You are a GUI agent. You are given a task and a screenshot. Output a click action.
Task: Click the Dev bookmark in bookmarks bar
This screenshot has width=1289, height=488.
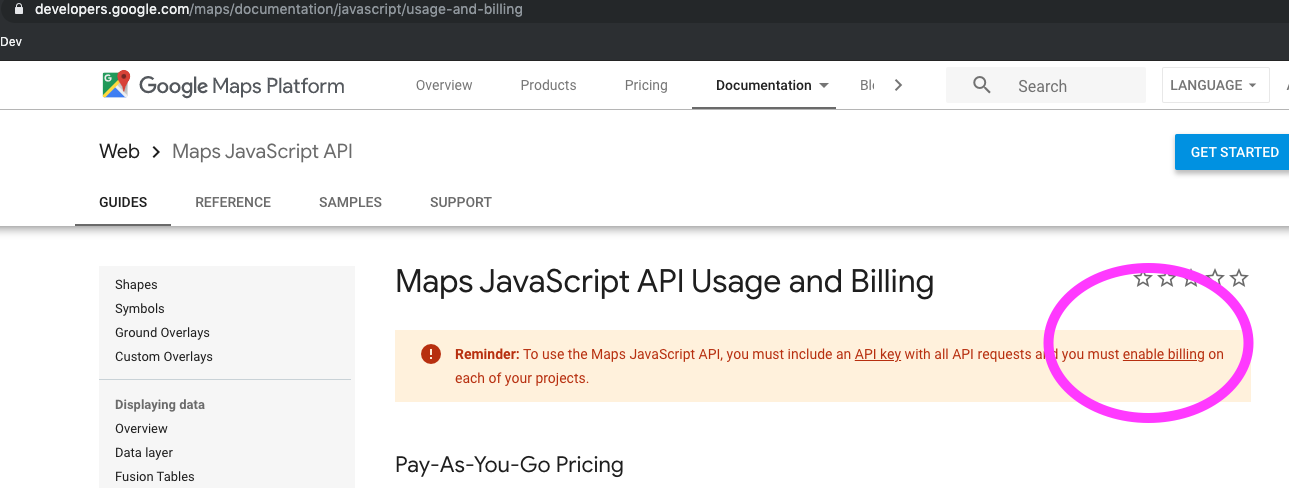point(11,42)
